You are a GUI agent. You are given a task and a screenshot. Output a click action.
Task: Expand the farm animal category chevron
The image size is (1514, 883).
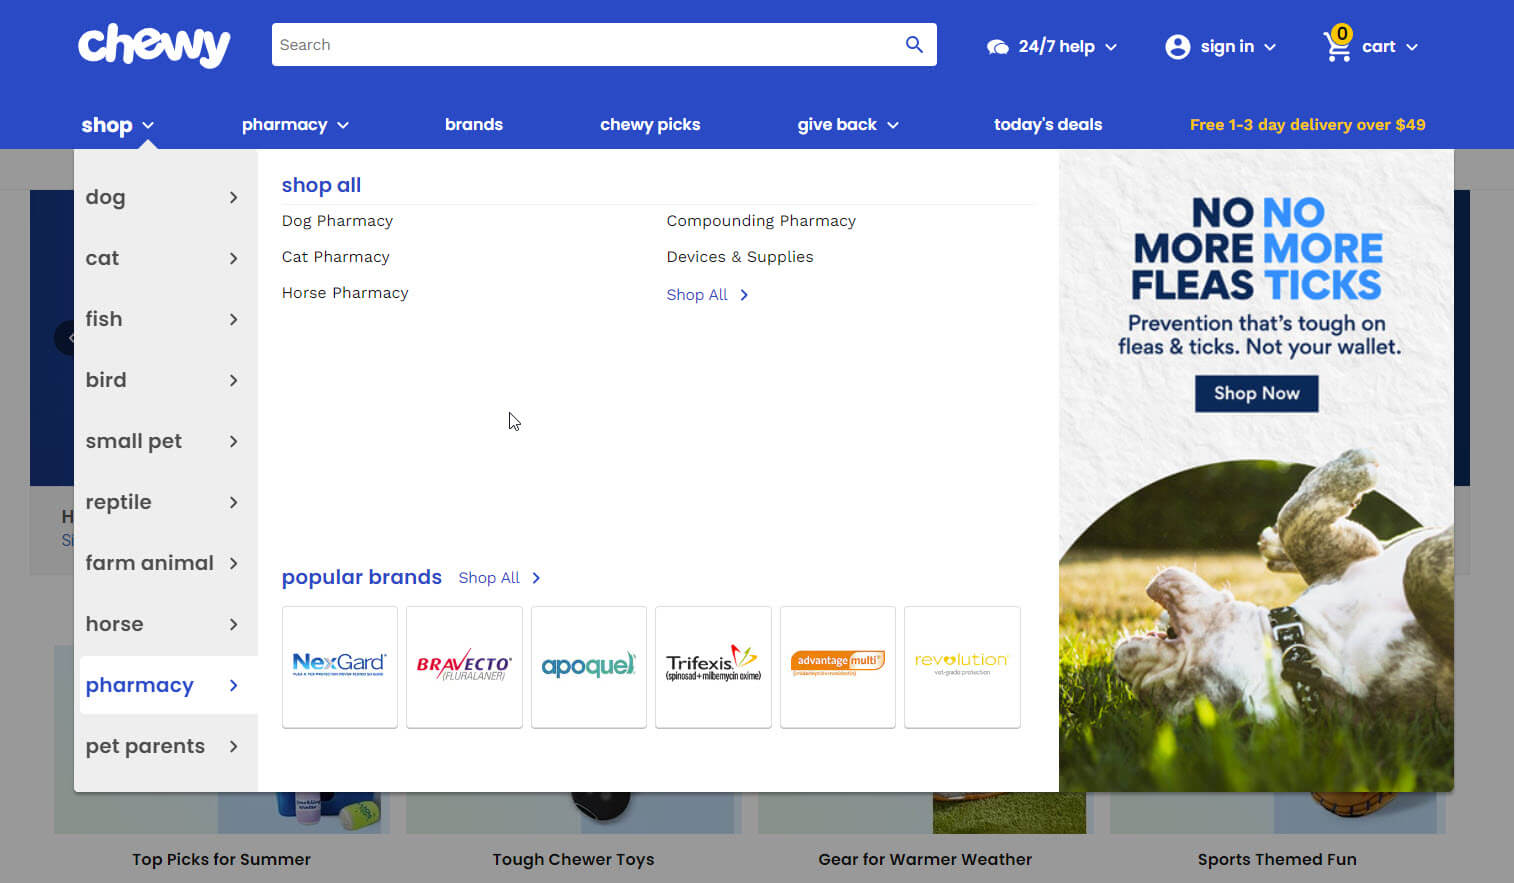point(233,564)
